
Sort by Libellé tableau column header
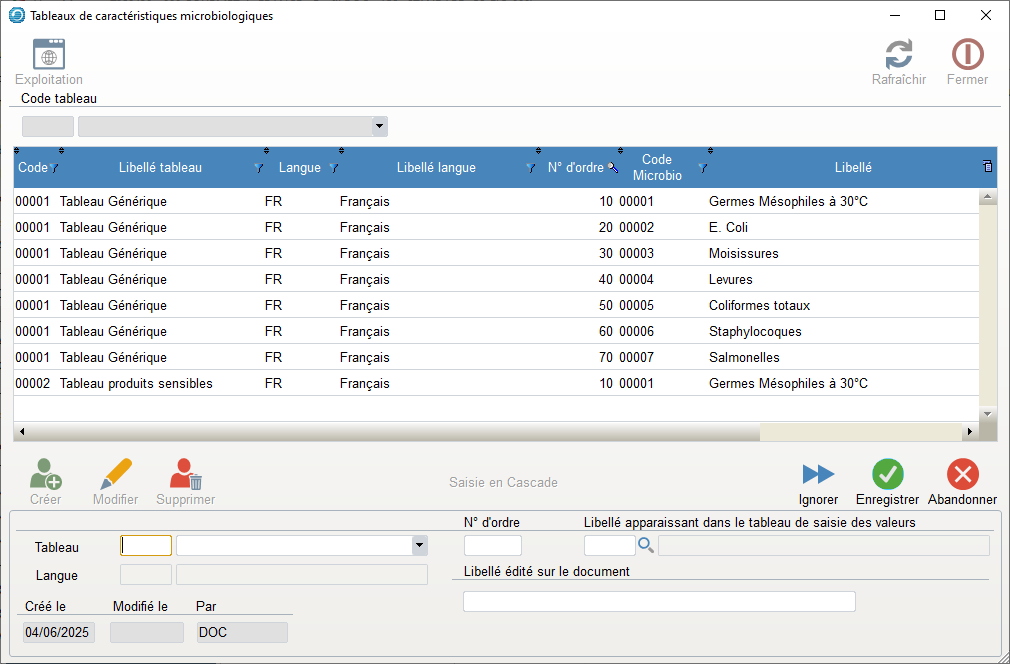click(x=160, y=168)
